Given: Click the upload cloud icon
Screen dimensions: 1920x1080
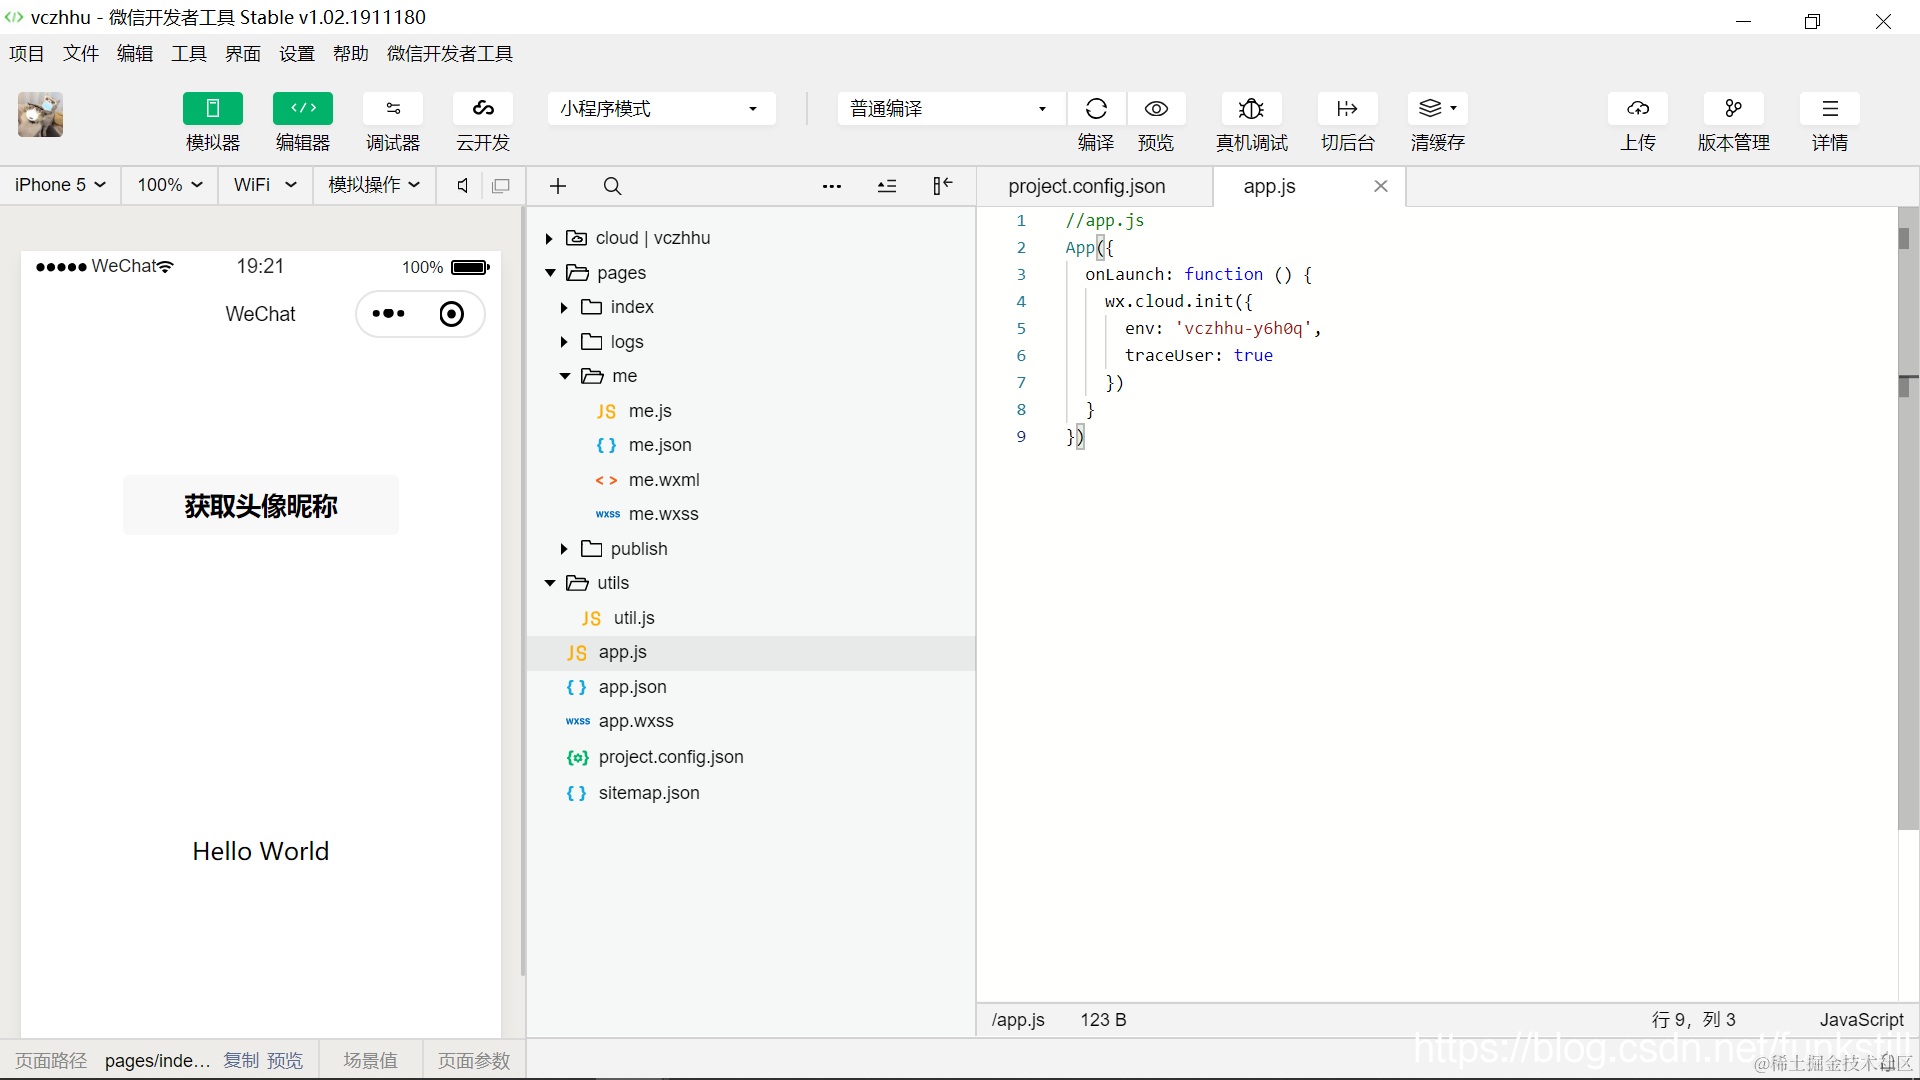Looking at the screenshot, I should pyautogui.click(x=1637, y=109).
